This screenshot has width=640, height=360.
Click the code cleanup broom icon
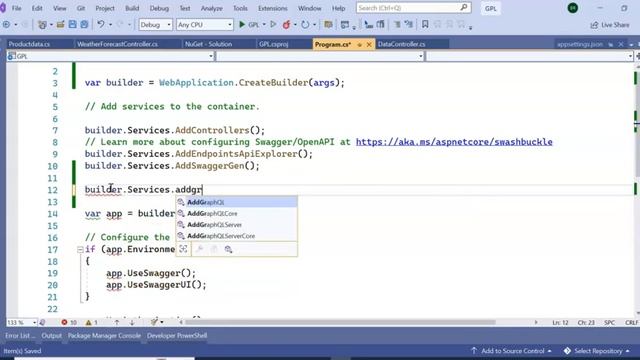(154, 322)
